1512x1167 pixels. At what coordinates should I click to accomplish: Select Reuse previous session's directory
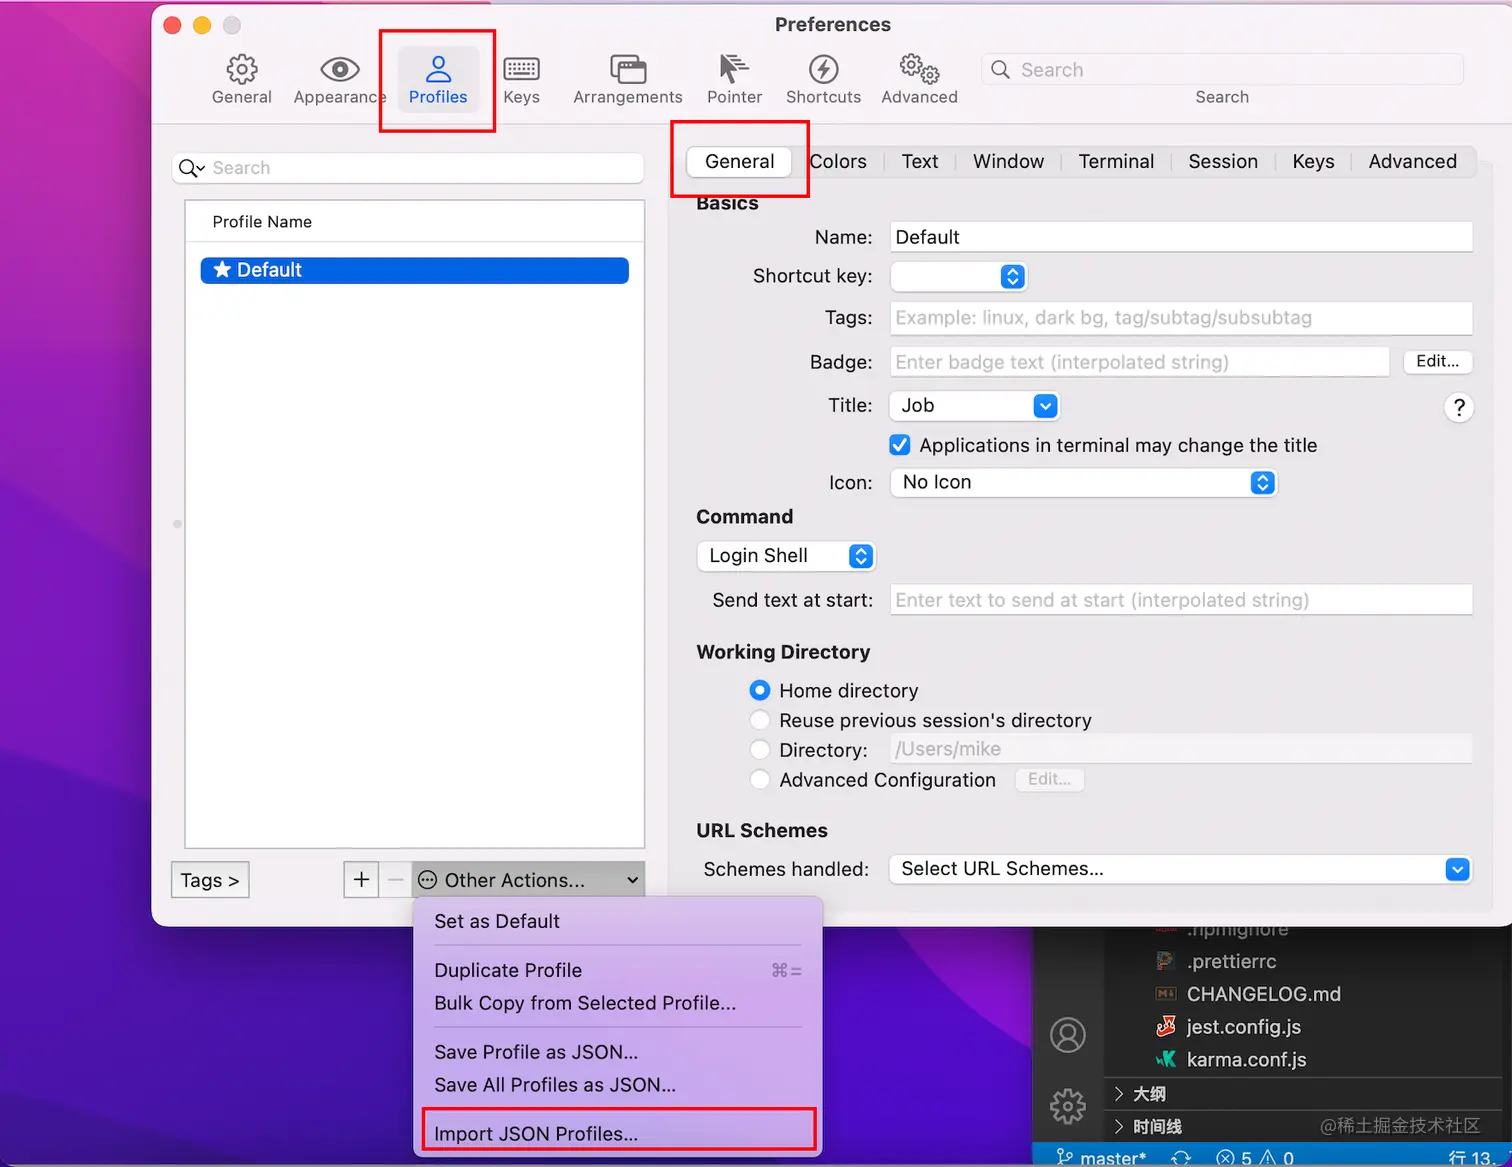pos(760,720)
